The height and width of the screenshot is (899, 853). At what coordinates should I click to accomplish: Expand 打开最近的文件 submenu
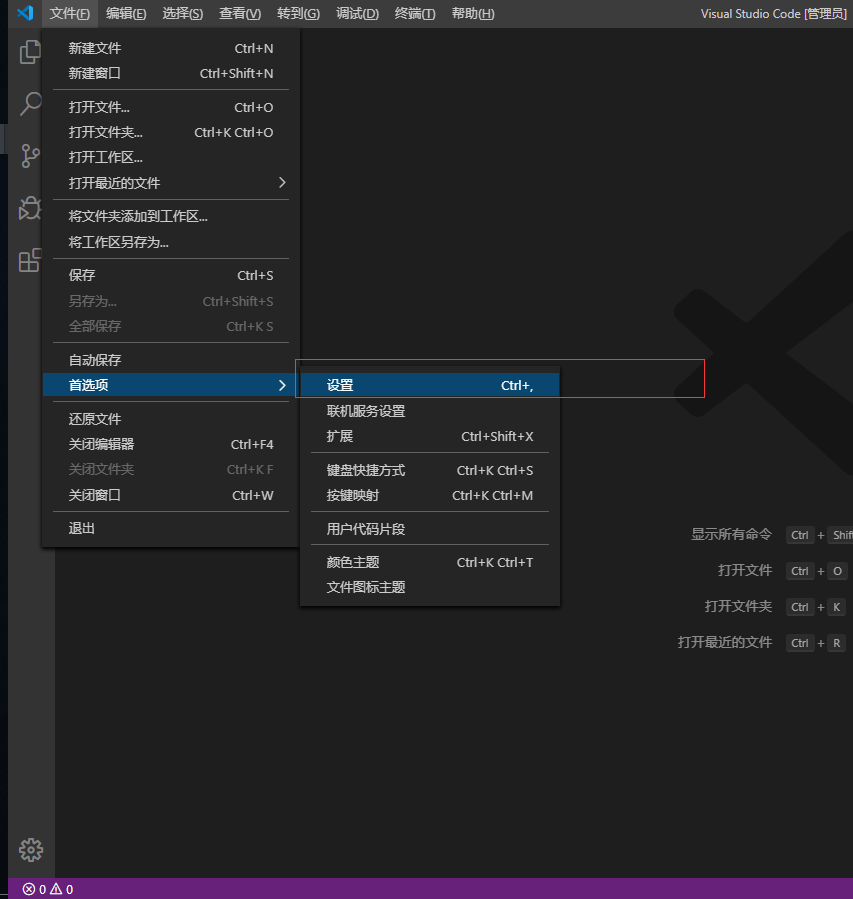[x=171, y=183]
